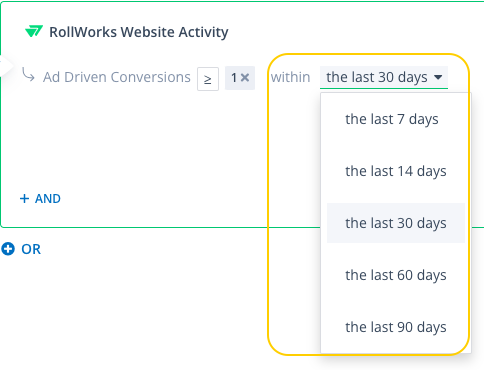484x370 pixels.
Task: Click the RollWorks Website Activity heading
Action: click(139, 32)
